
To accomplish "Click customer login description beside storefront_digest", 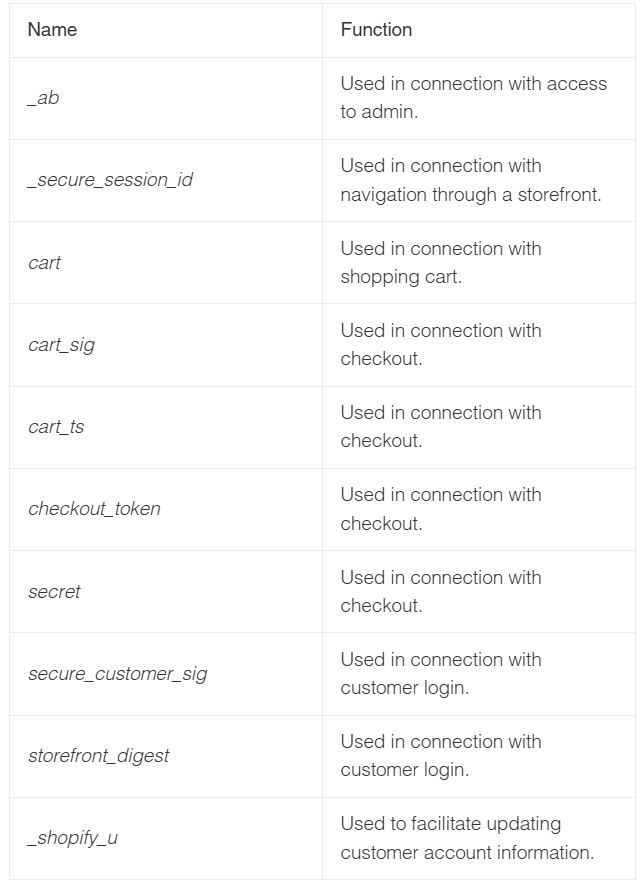I will [441, 756].
